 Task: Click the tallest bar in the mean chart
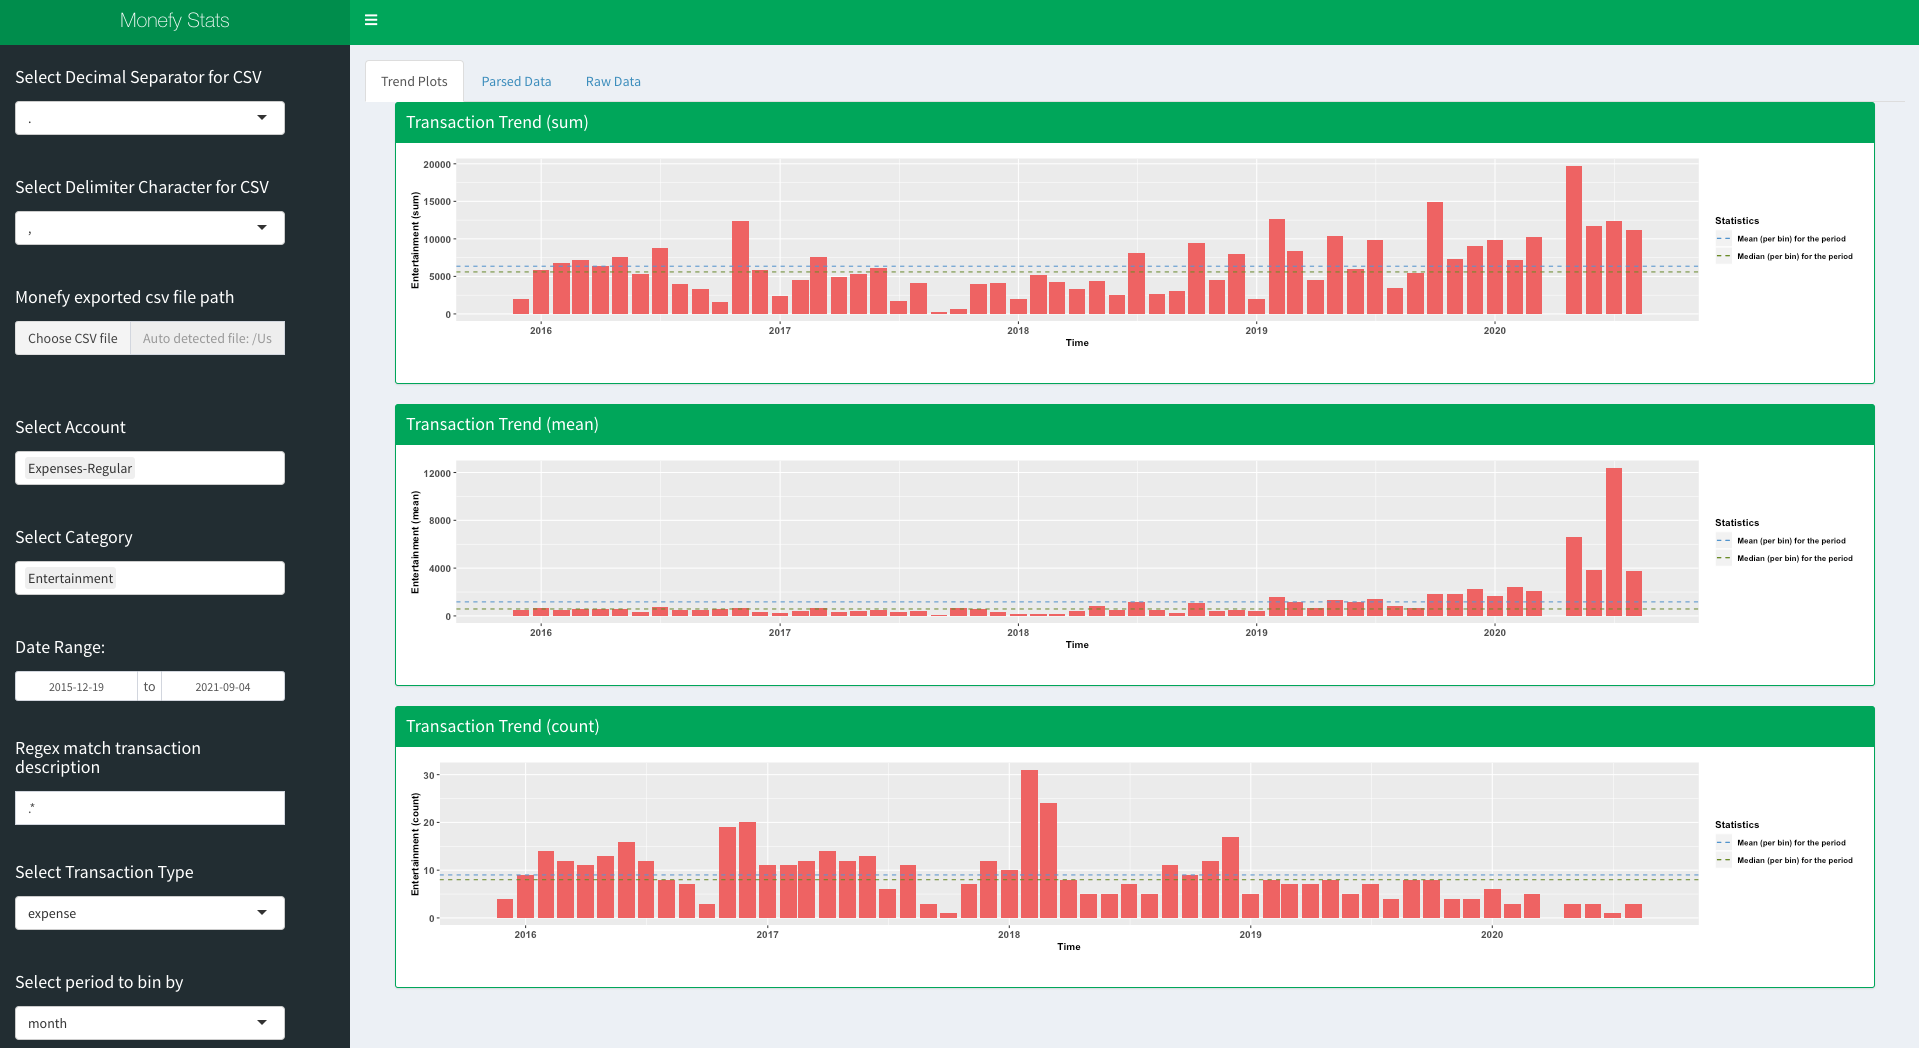[1614, 542]
